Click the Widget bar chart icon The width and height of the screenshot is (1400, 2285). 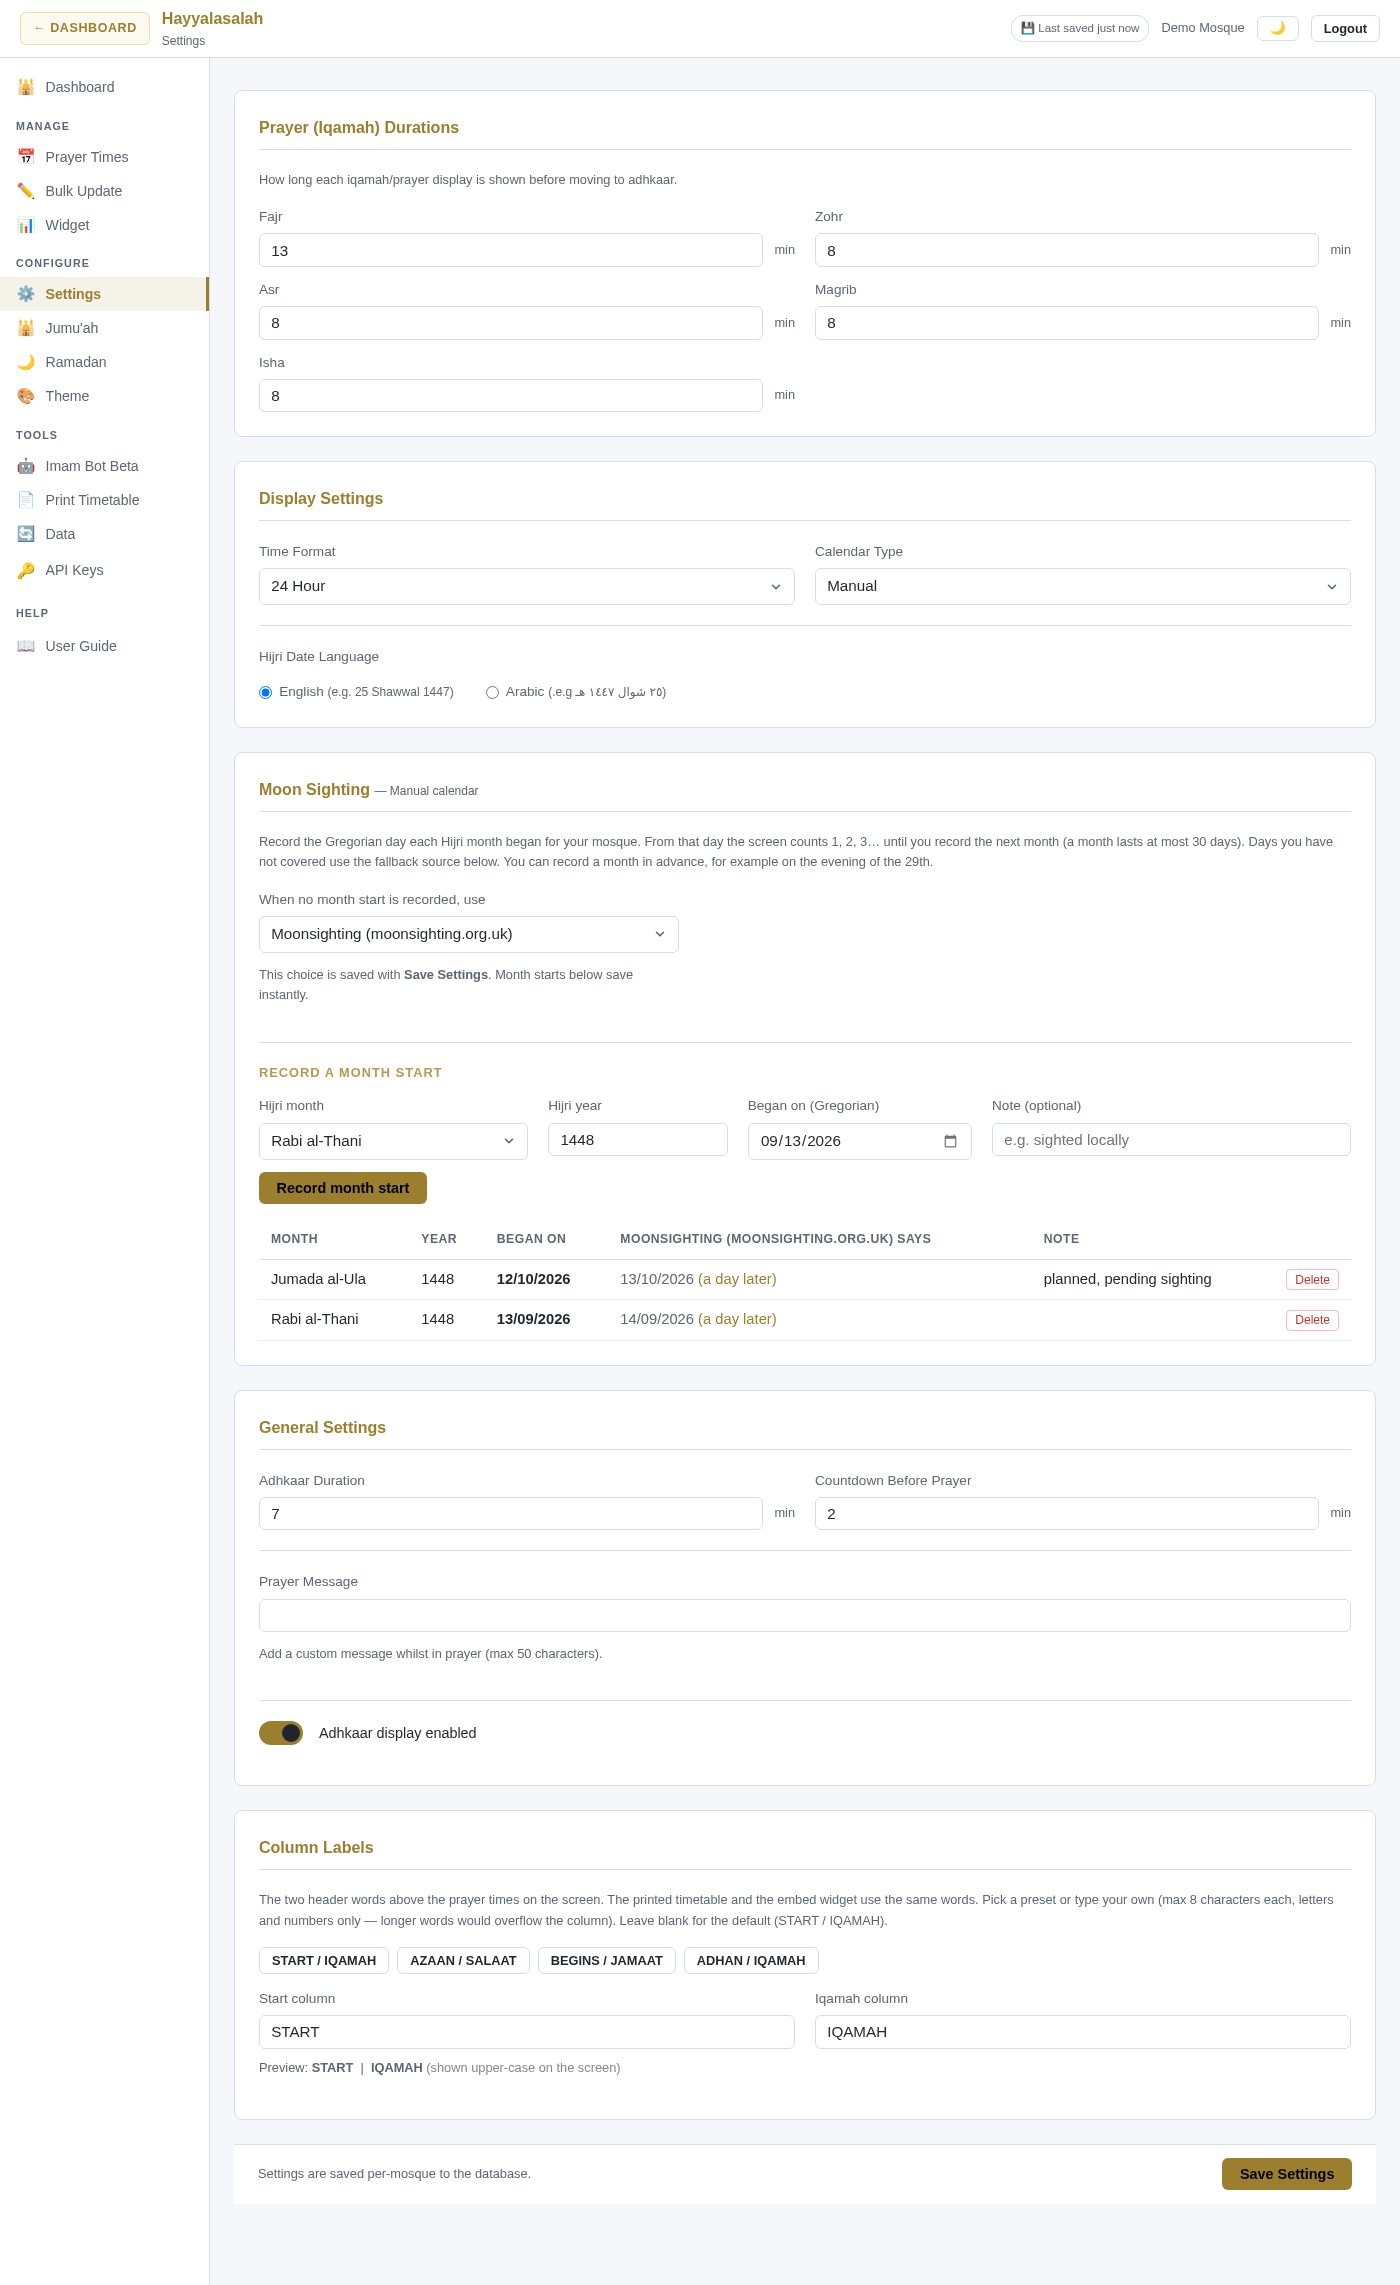[x=26, y=225]
